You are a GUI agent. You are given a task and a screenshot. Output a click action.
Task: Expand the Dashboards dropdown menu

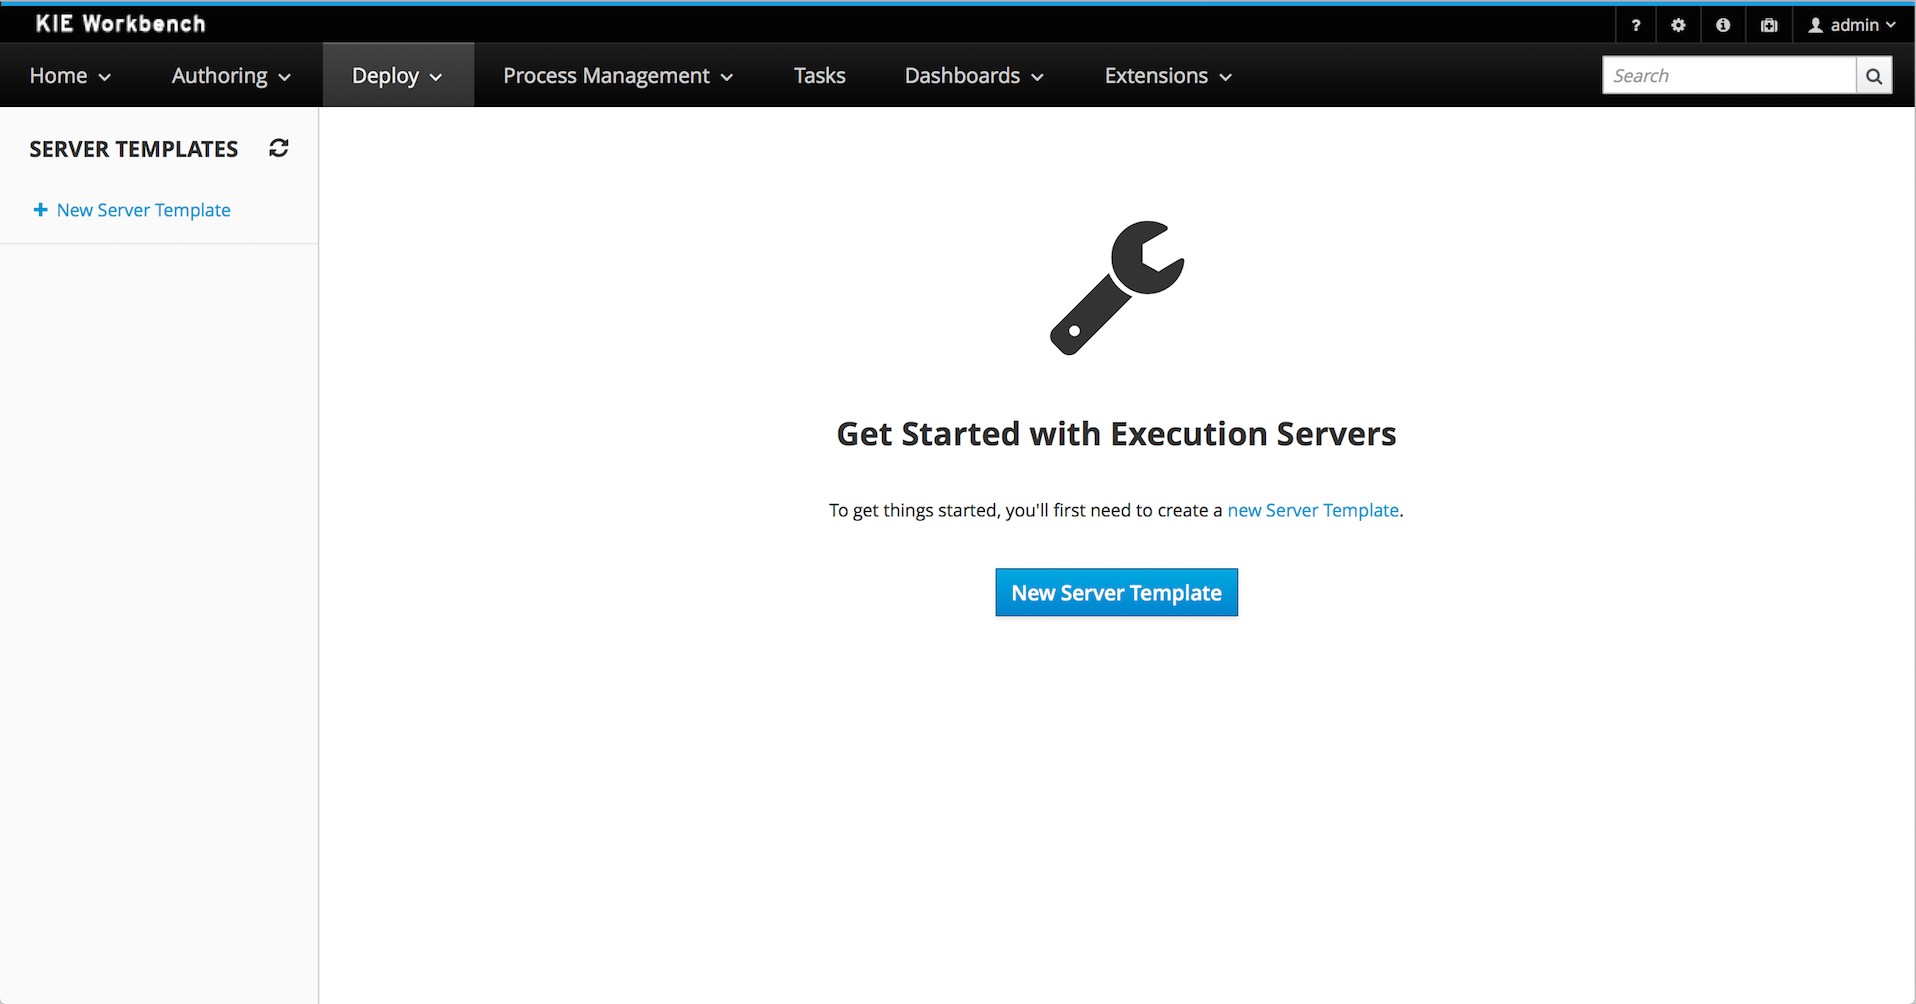click(974, 76)
